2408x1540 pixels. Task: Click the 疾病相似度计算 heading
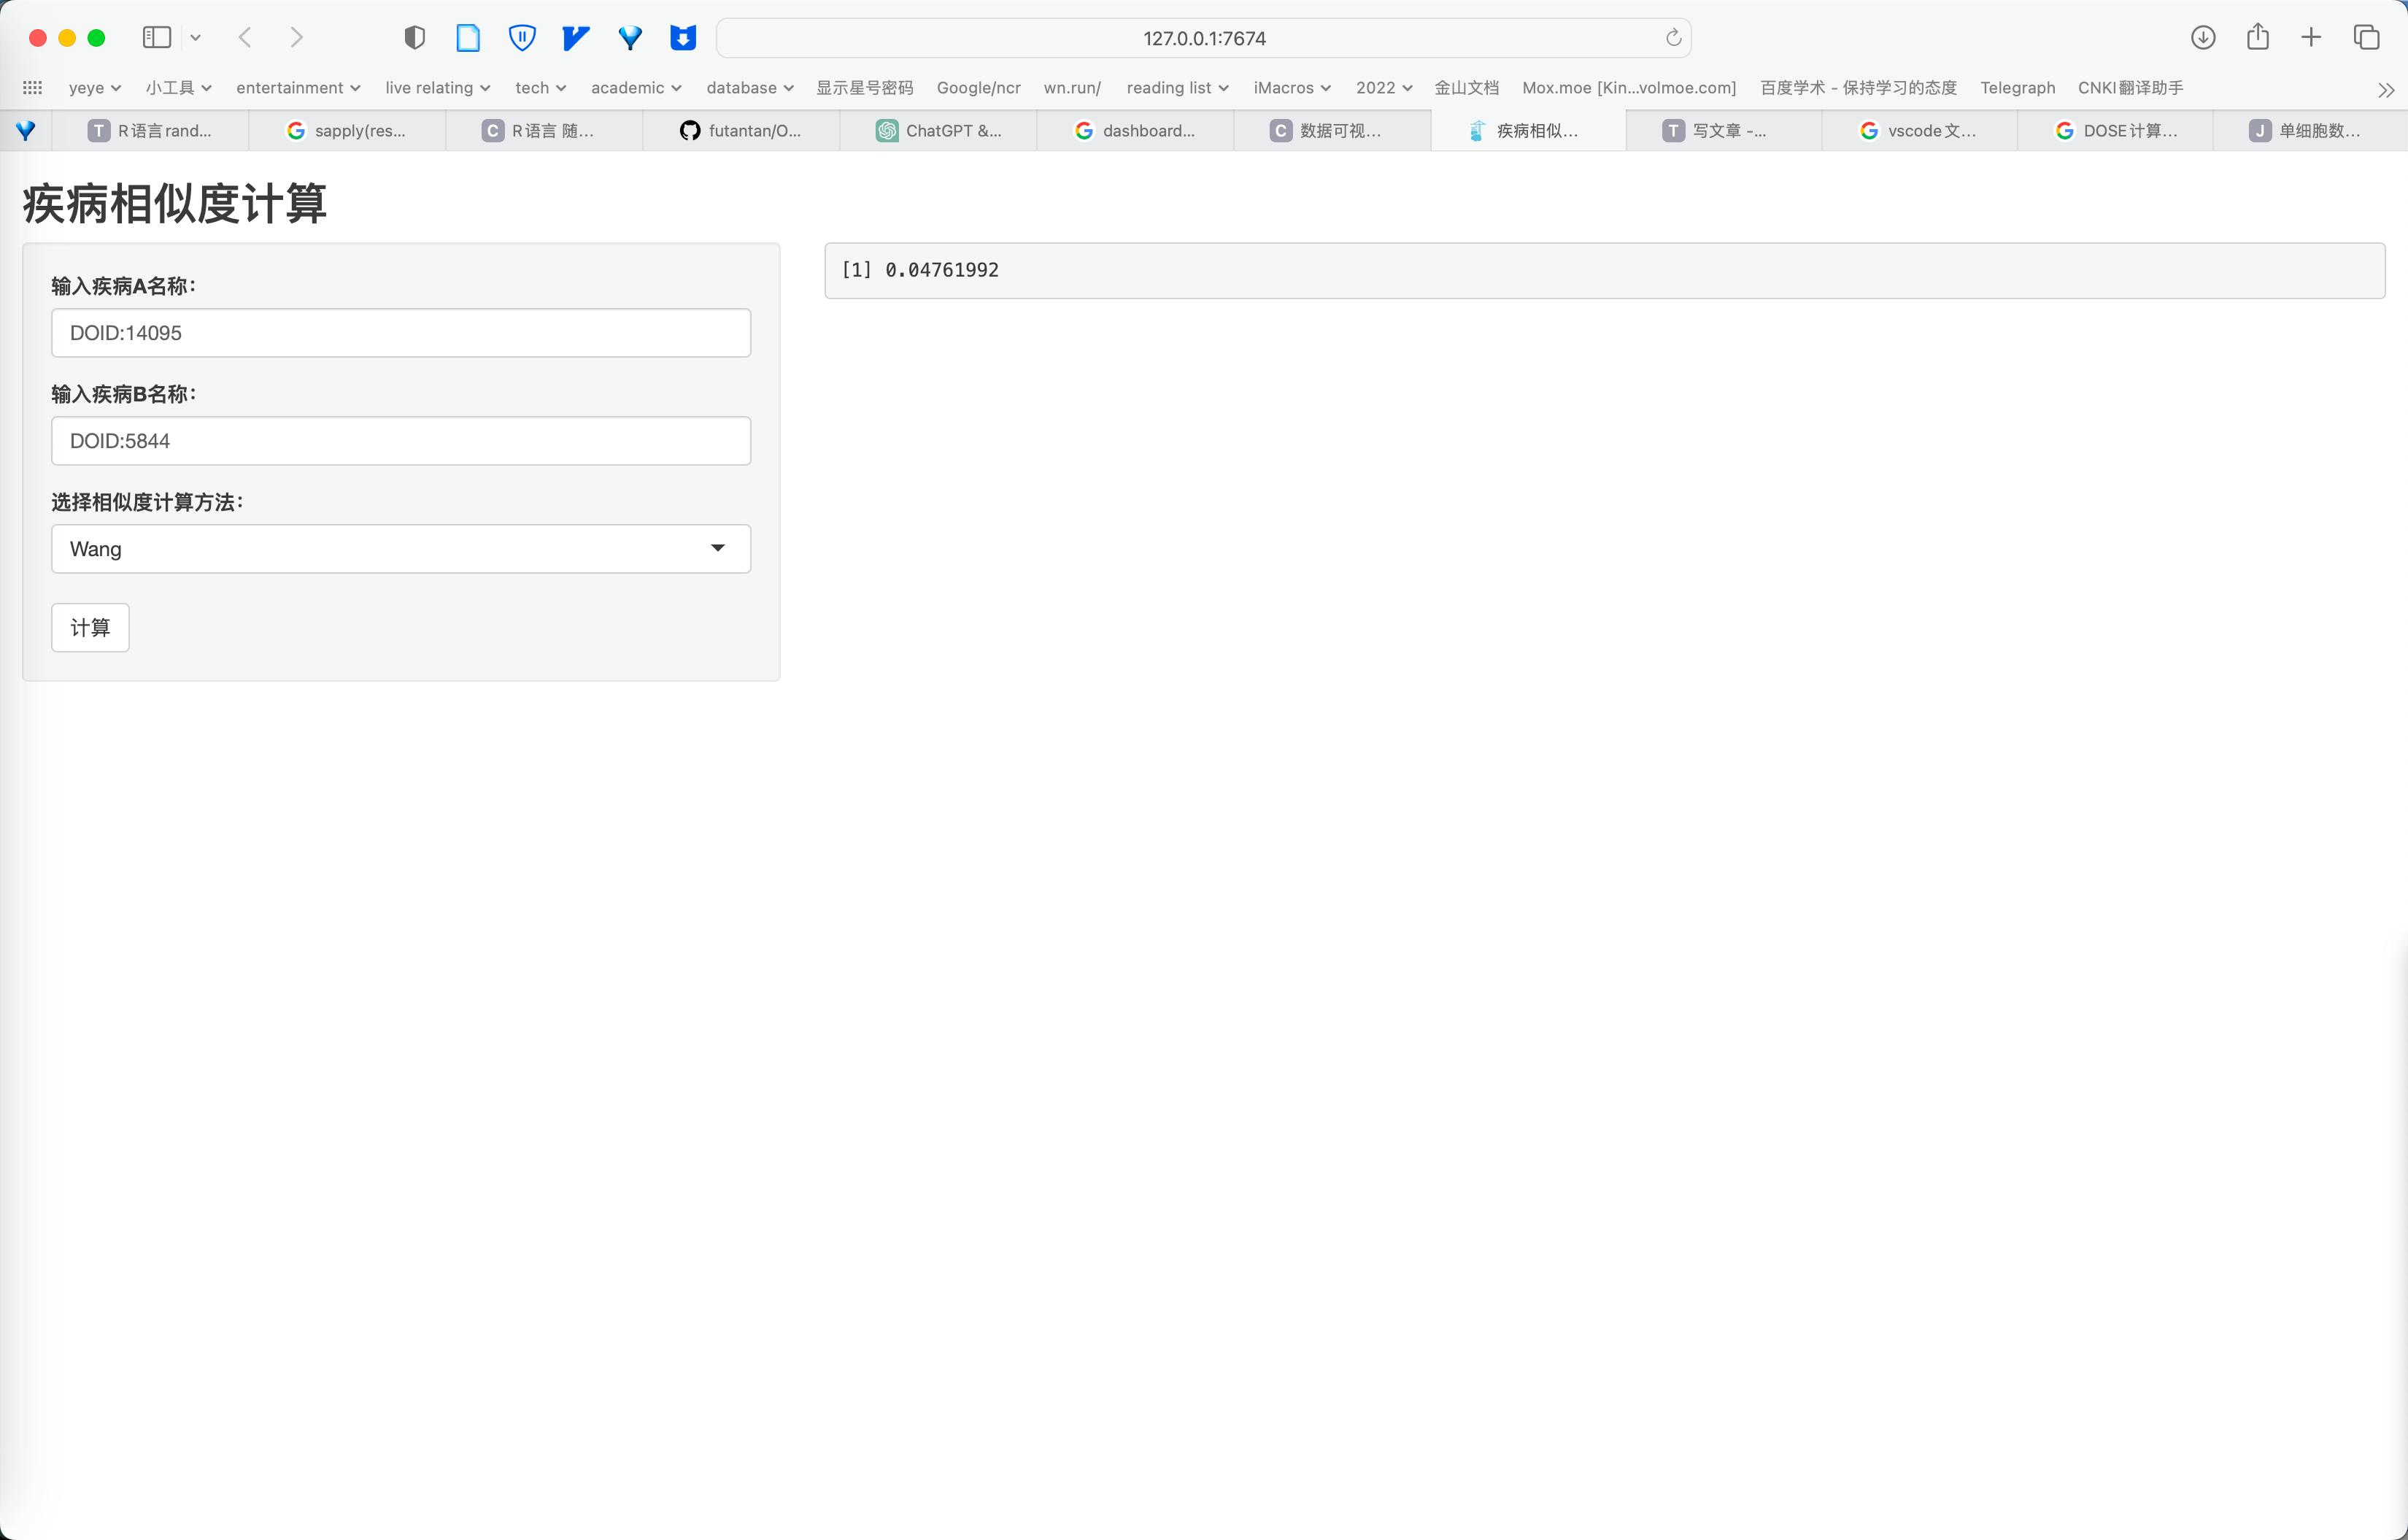[x=175, y=204]
